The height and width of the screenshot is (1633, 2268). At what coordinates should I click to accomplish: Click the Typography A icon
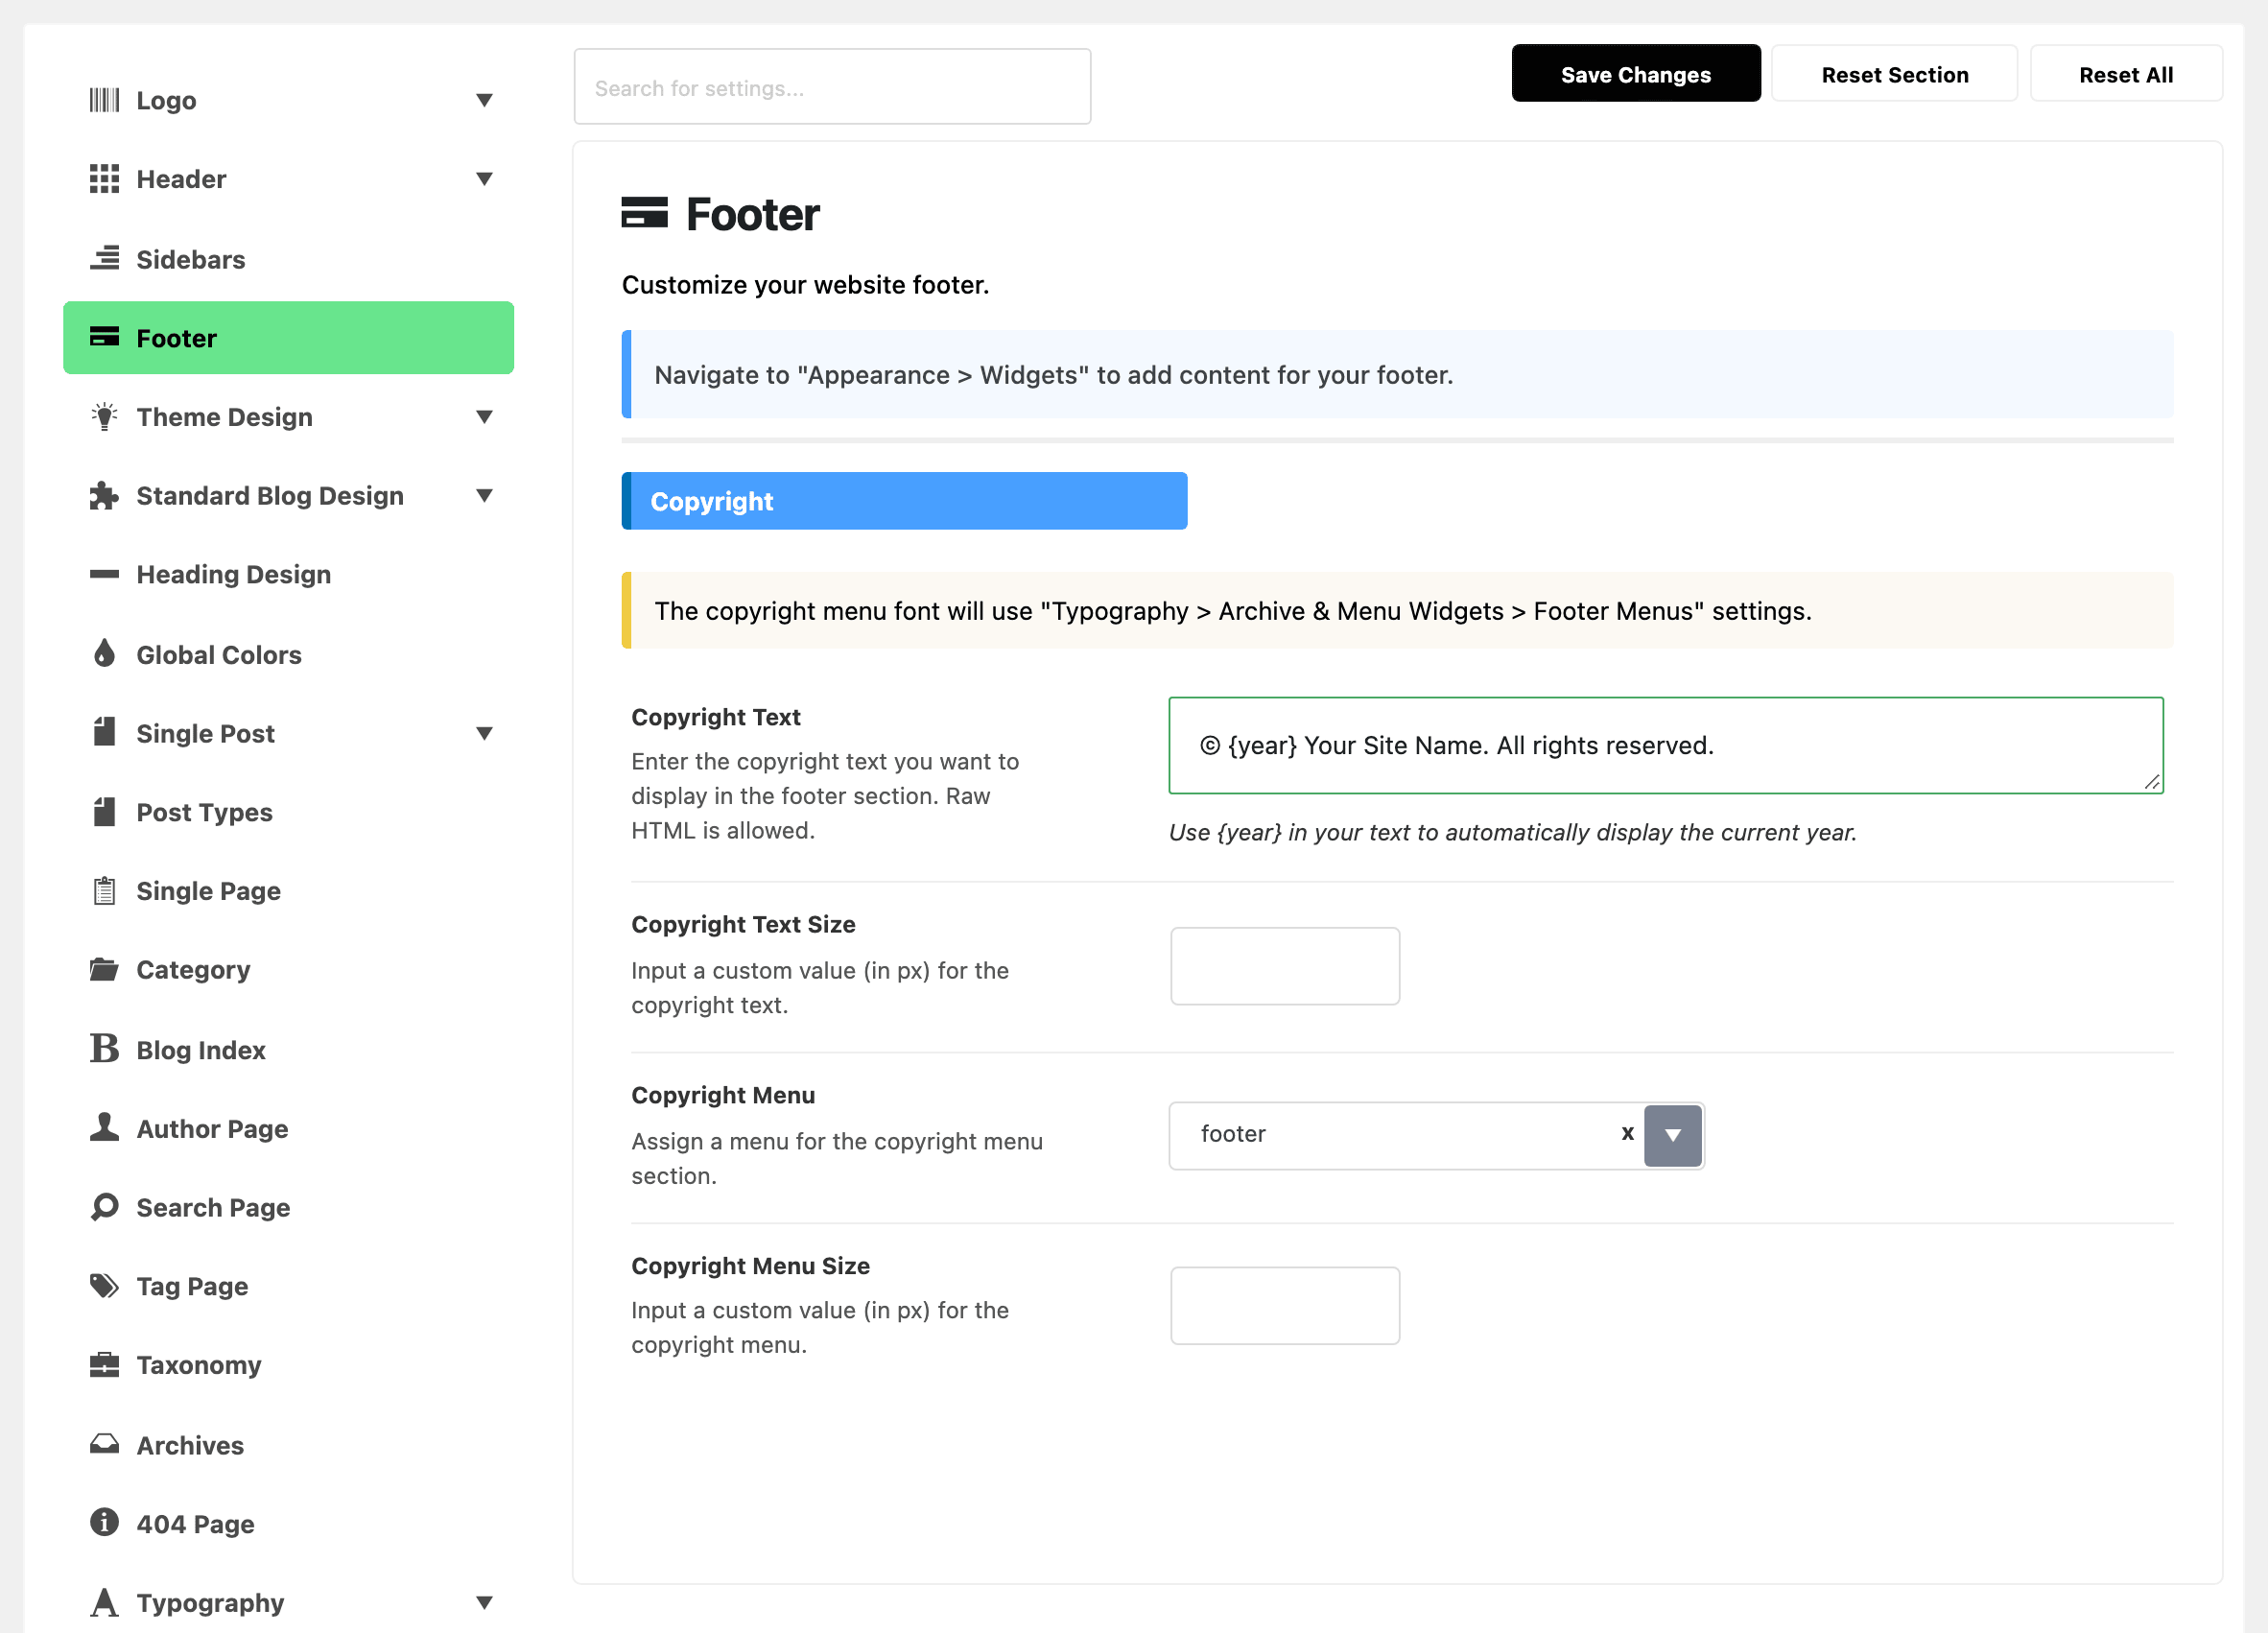coord(104,1602)
